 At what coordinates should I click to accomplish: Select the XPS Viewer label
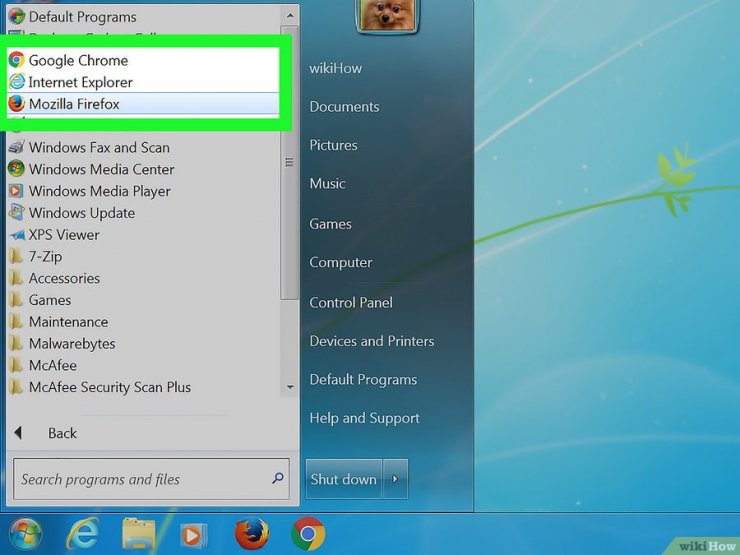point(64,235)
